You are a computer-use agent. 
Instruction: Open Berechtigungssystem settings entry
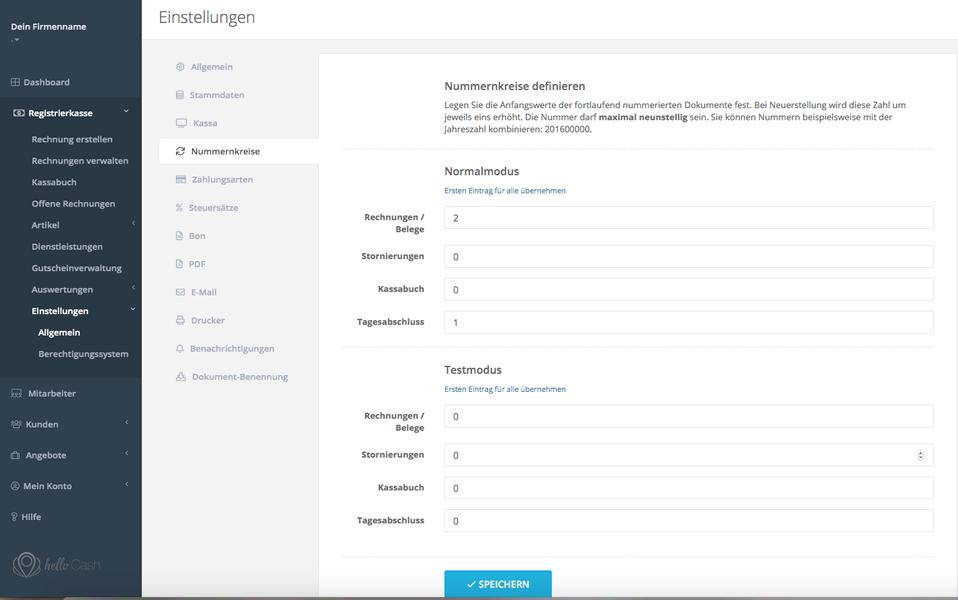pyautogui.click(x=83, y=354)
